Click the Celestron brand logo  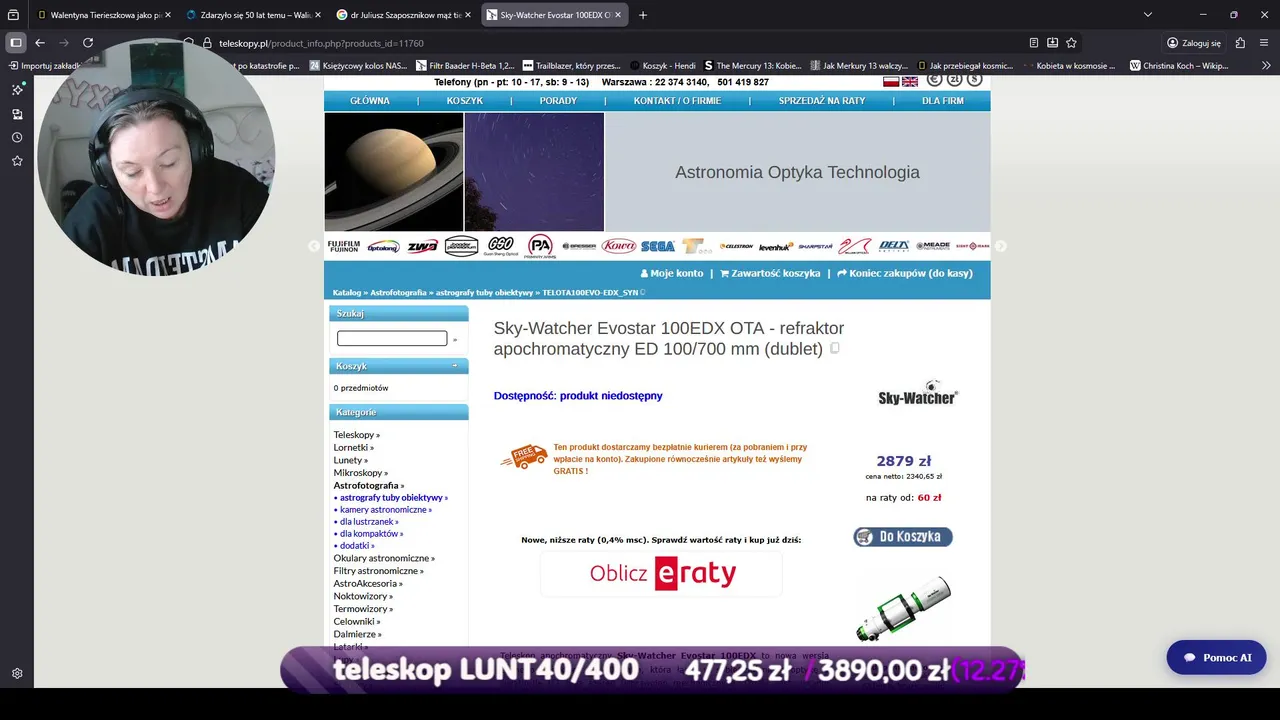736,246
